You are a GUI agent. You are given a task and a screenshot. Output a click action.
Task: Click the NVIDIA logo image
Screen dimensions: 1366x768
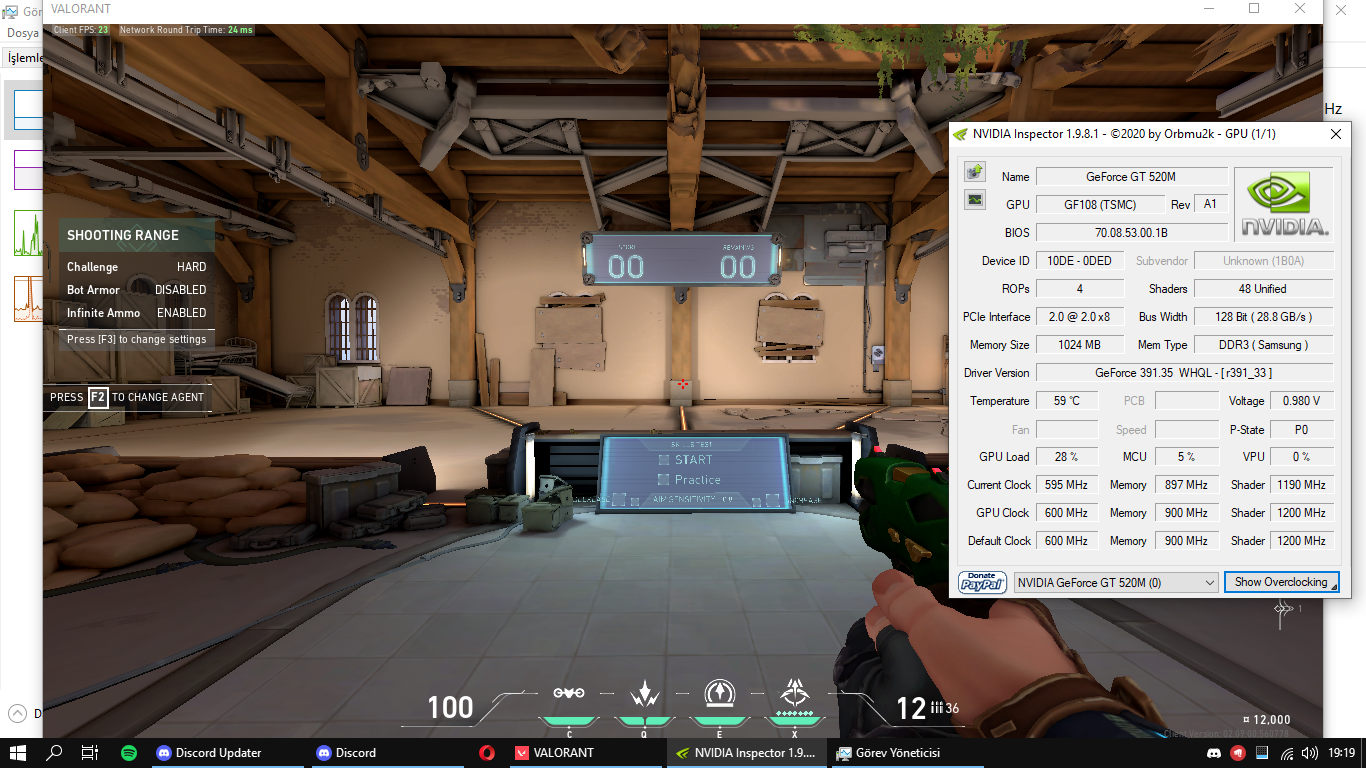1285,203
